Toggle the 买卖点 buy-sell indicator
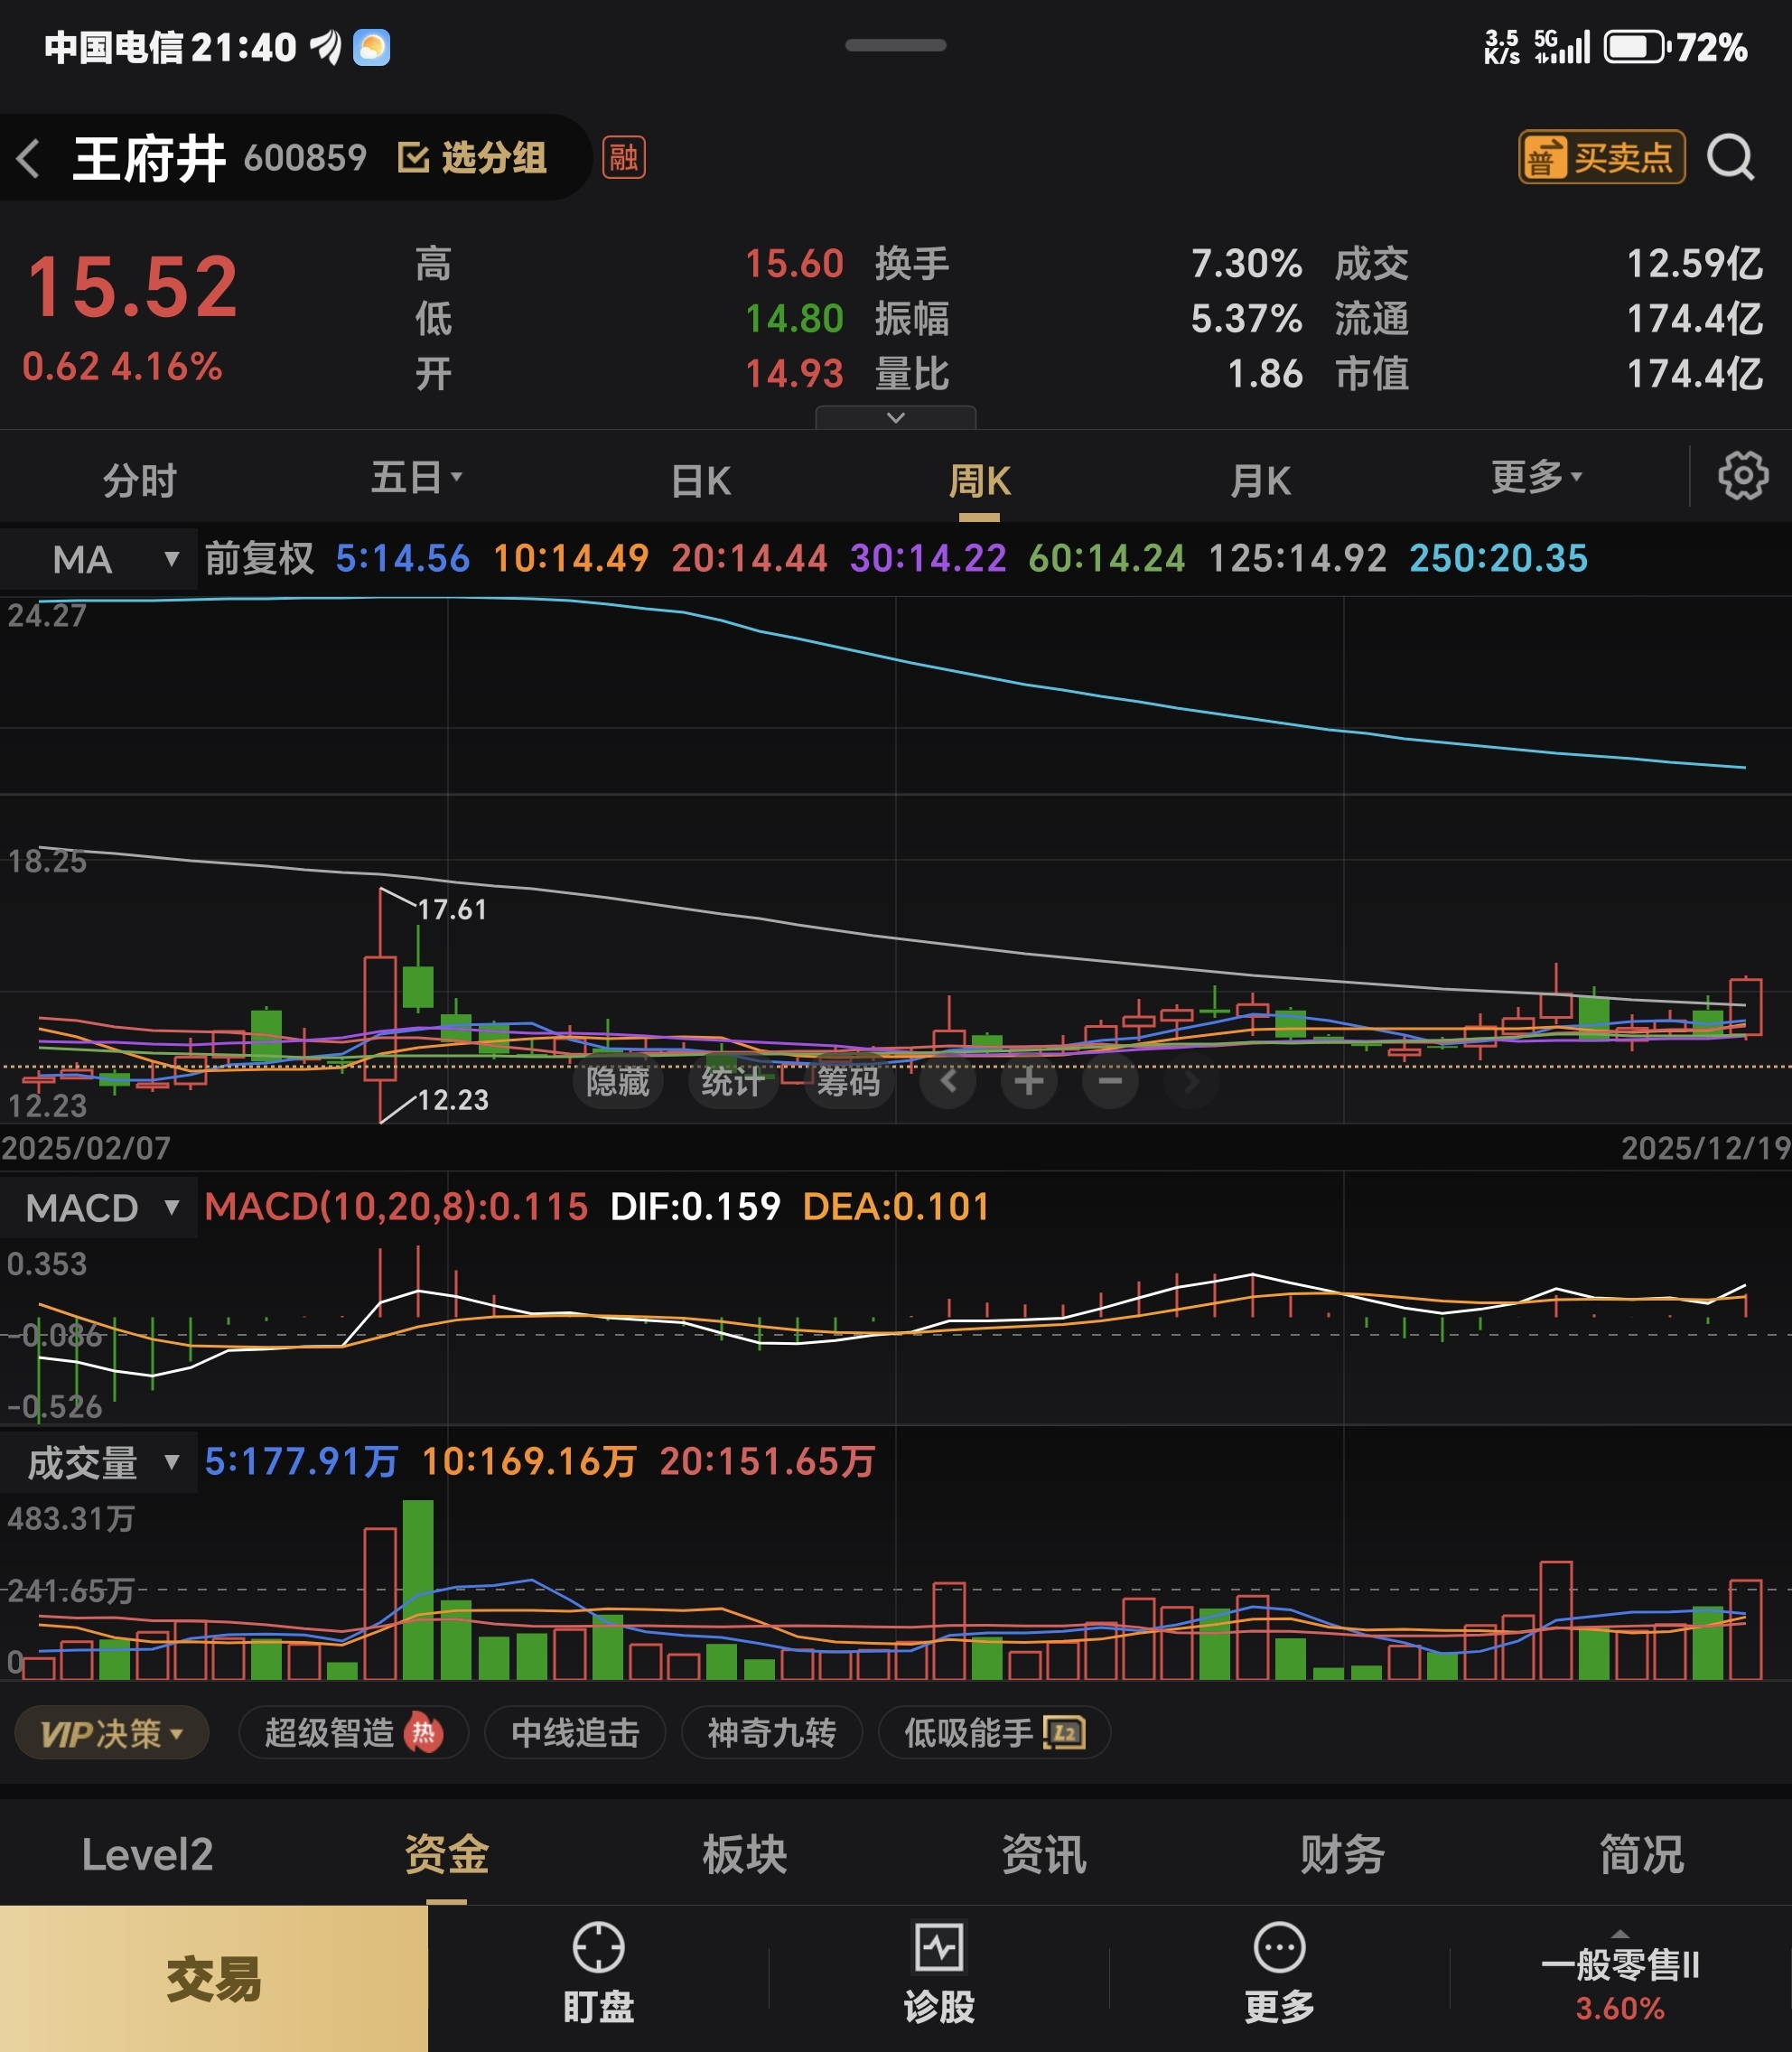Viewport: 1792px width, 2052px height. point(1601,158)
